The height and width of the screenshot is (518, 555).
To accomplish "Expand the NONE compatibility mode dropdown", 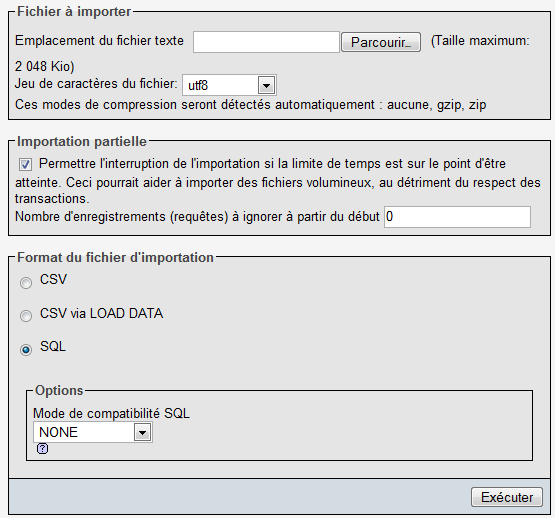I will pos(93,432).
